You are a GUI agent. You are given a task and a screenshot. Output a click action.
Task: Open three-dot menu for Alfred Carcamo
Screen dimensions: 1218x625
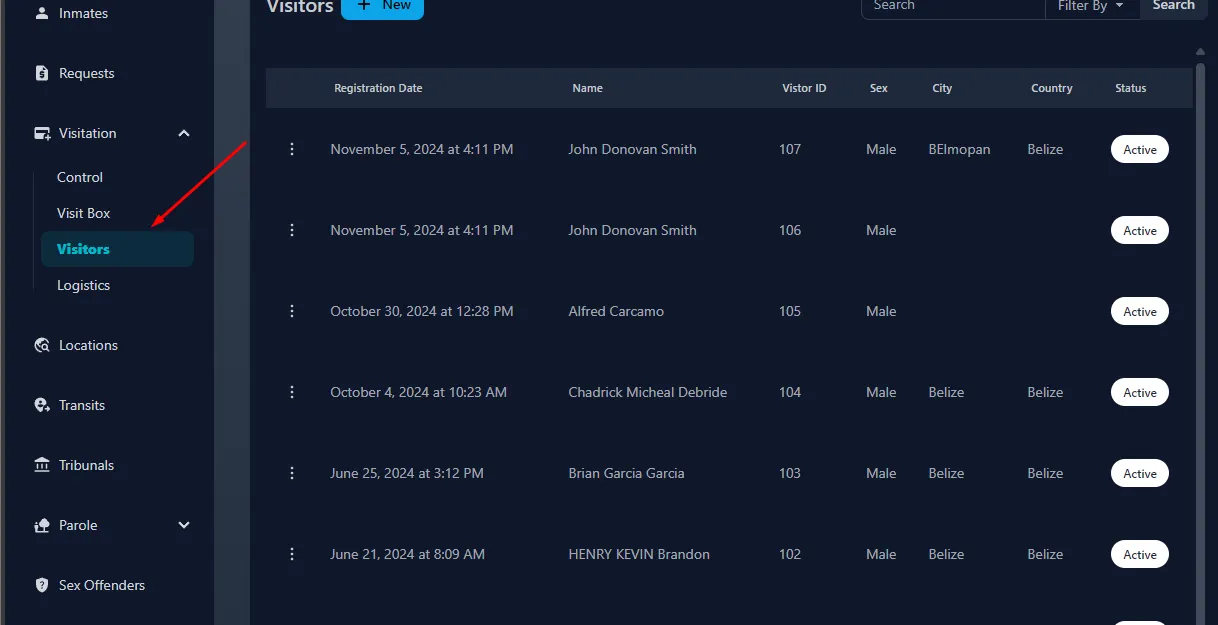point(292,311)
